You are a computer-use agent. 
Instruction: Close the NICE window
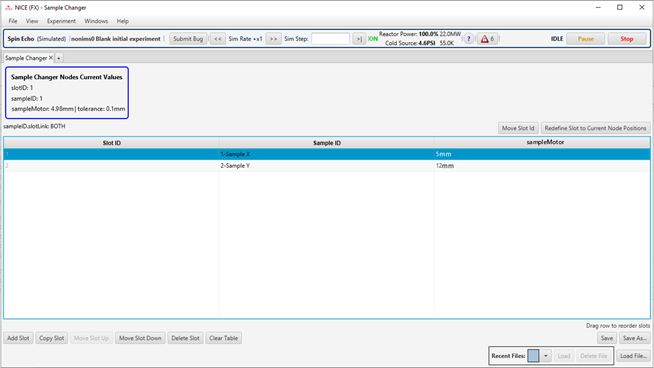coord(642,8)
